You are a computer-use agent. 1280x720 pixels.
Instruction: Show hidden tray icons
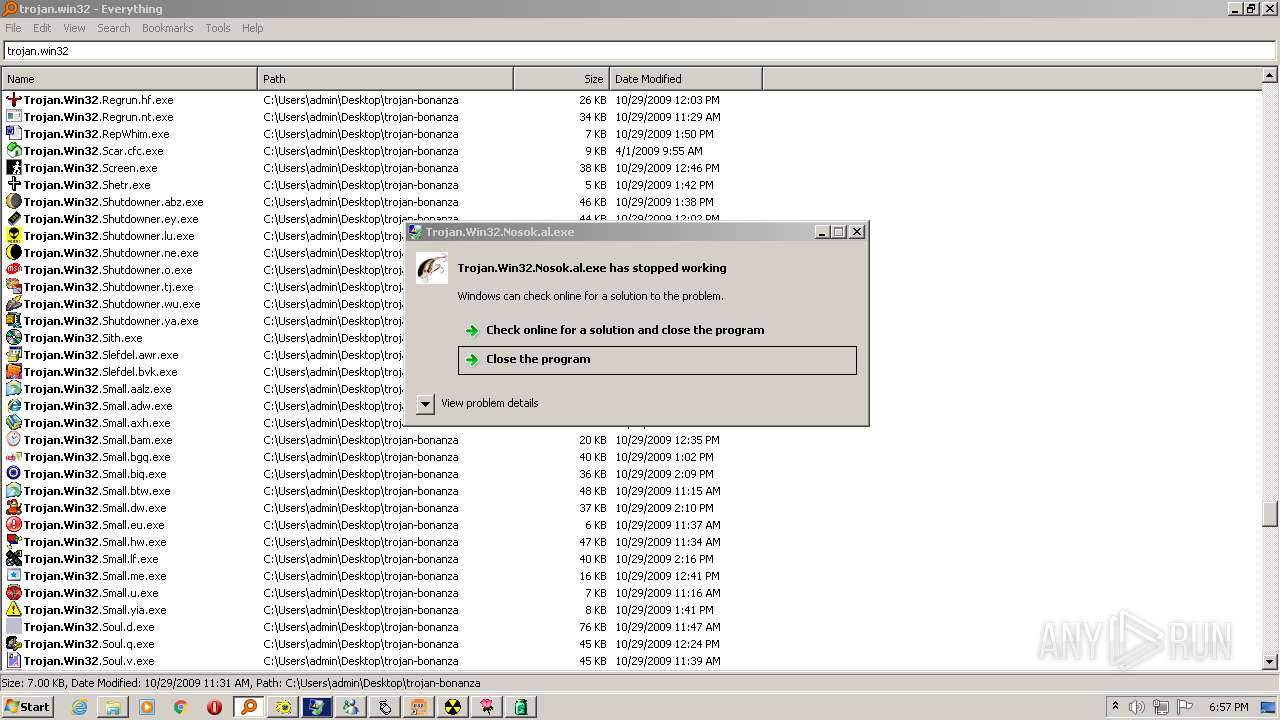1116,707
